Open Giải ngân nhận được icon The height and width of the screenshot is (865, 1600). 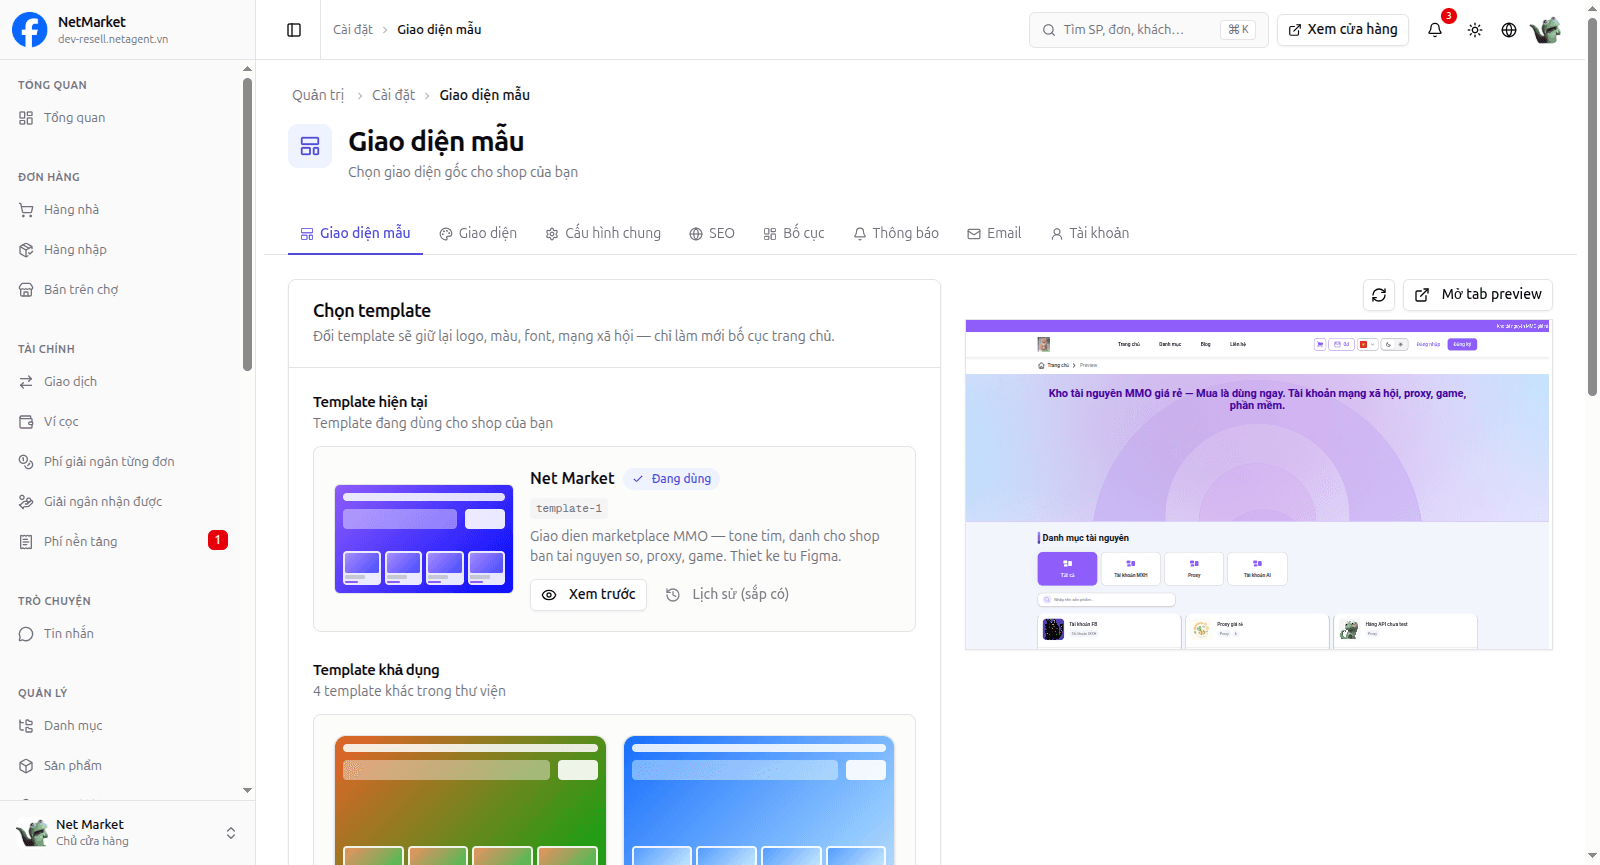pyautogui.click(x=26, y=502)
